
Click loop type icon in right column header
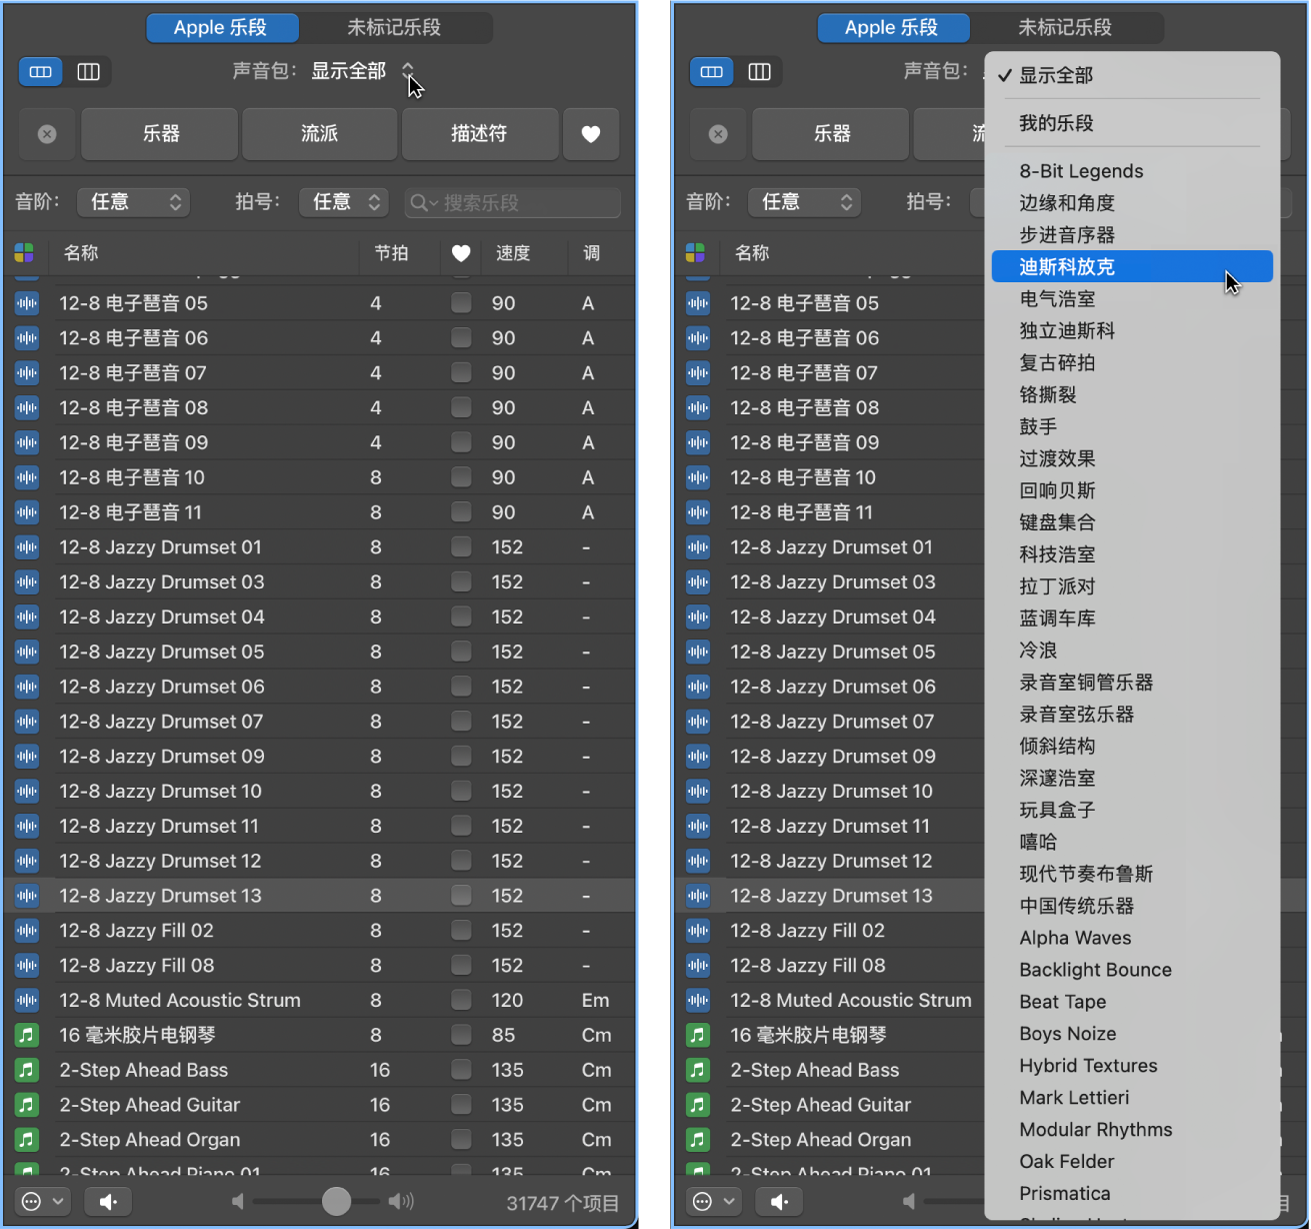click(x=696, y=253)
